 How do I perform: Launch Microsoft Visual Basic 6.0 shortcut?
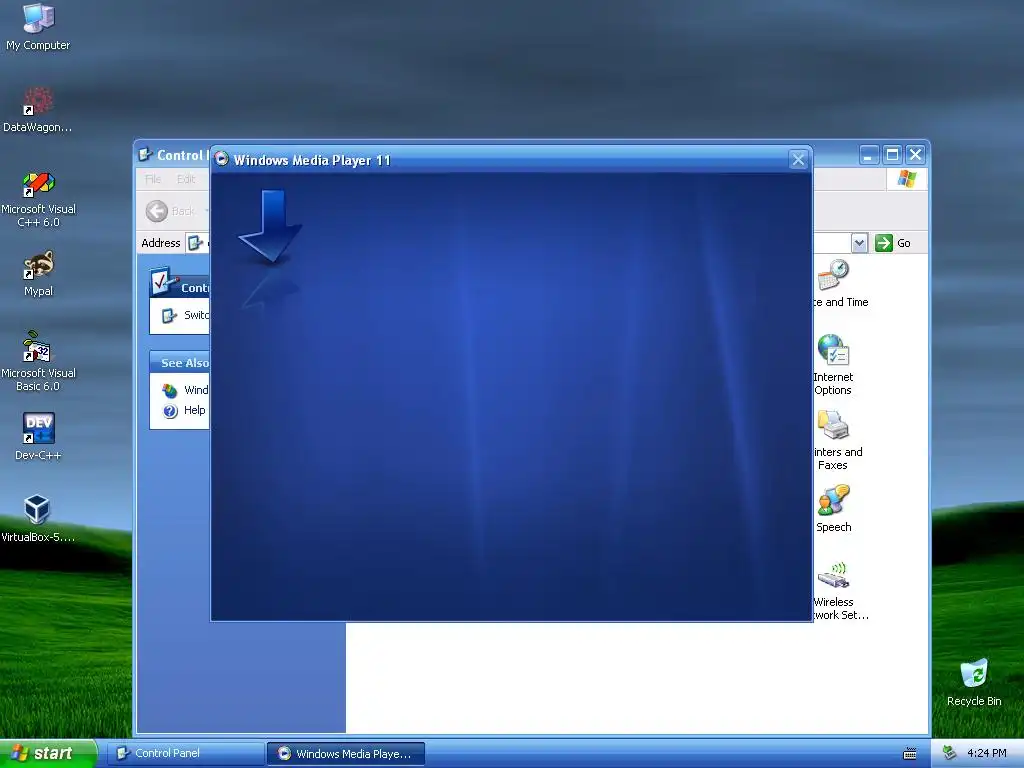(38, 361)
